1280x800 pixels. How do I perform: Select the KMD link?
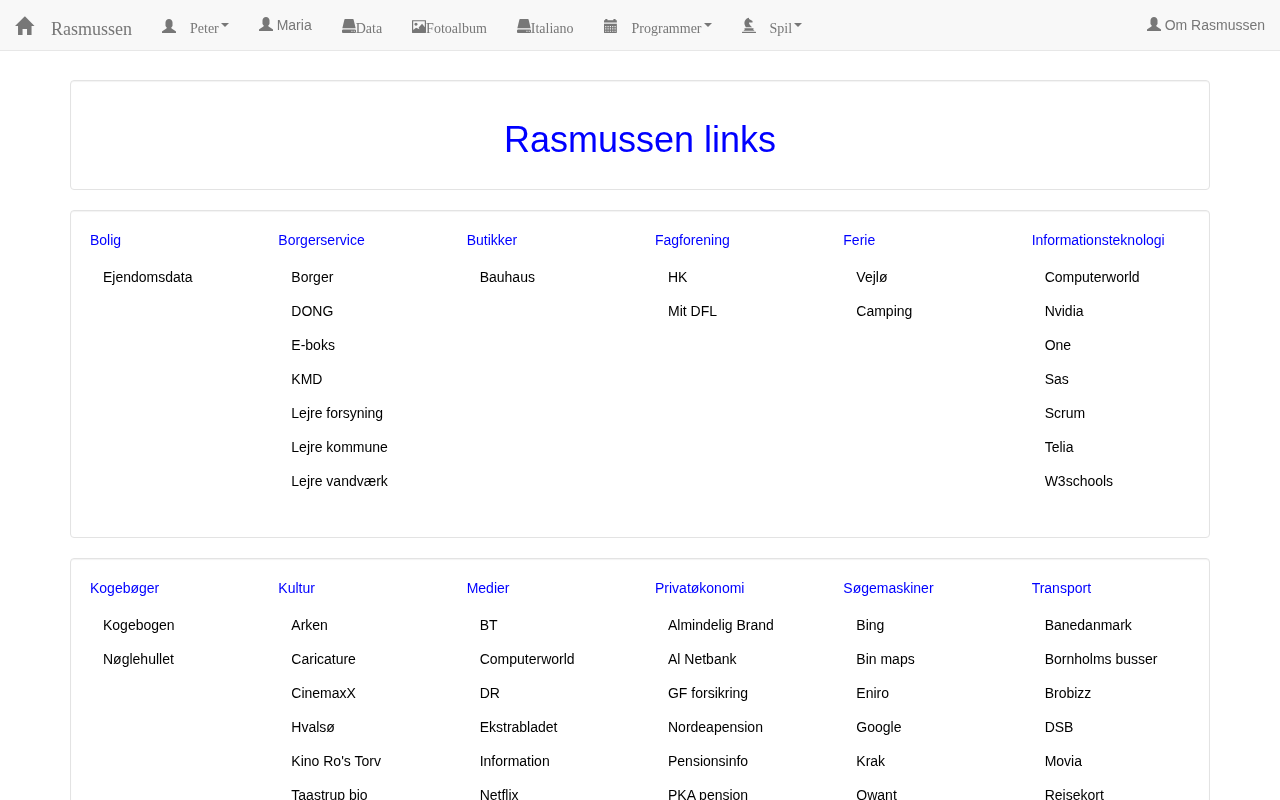click(x=307, y=379)
